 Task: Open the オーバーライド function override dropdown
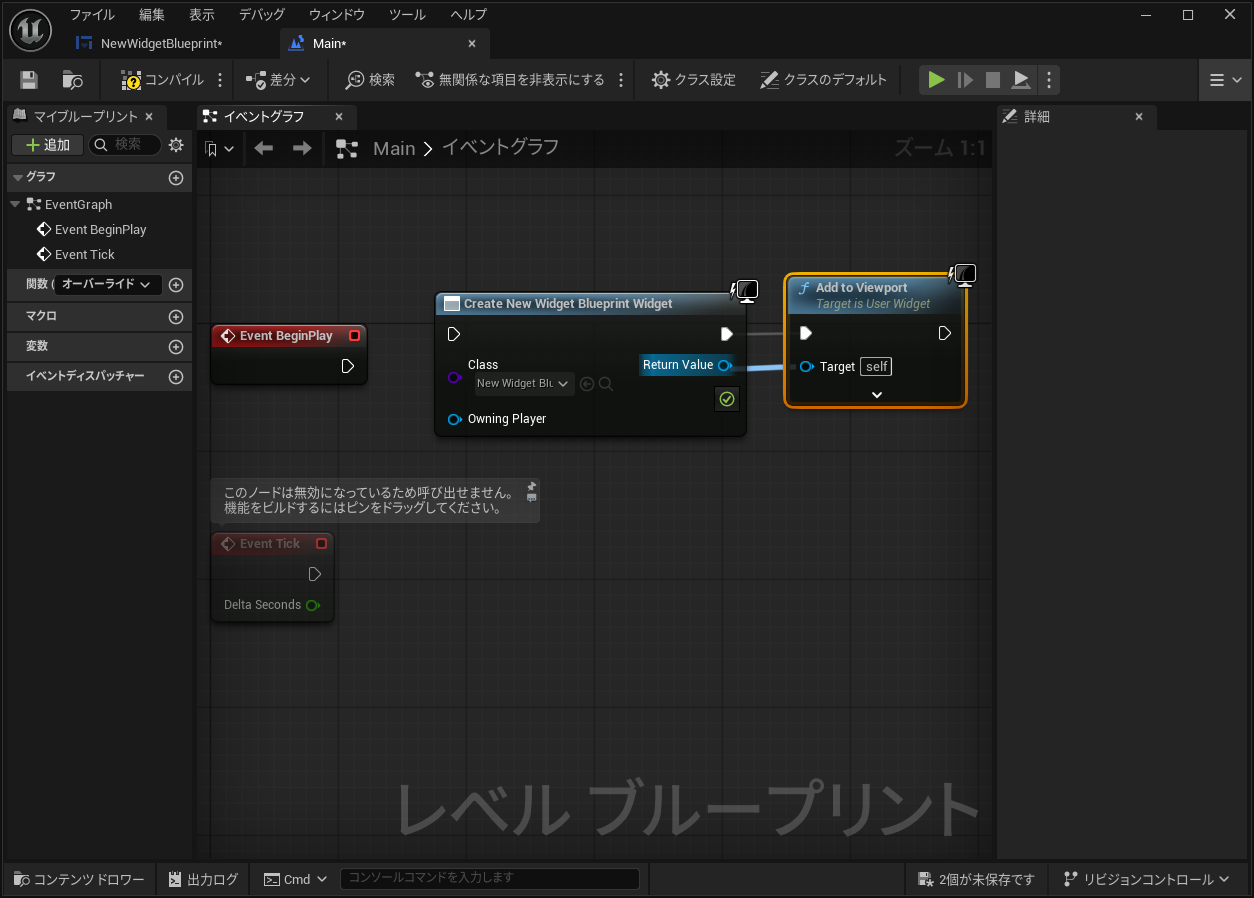tap(107, 285)
